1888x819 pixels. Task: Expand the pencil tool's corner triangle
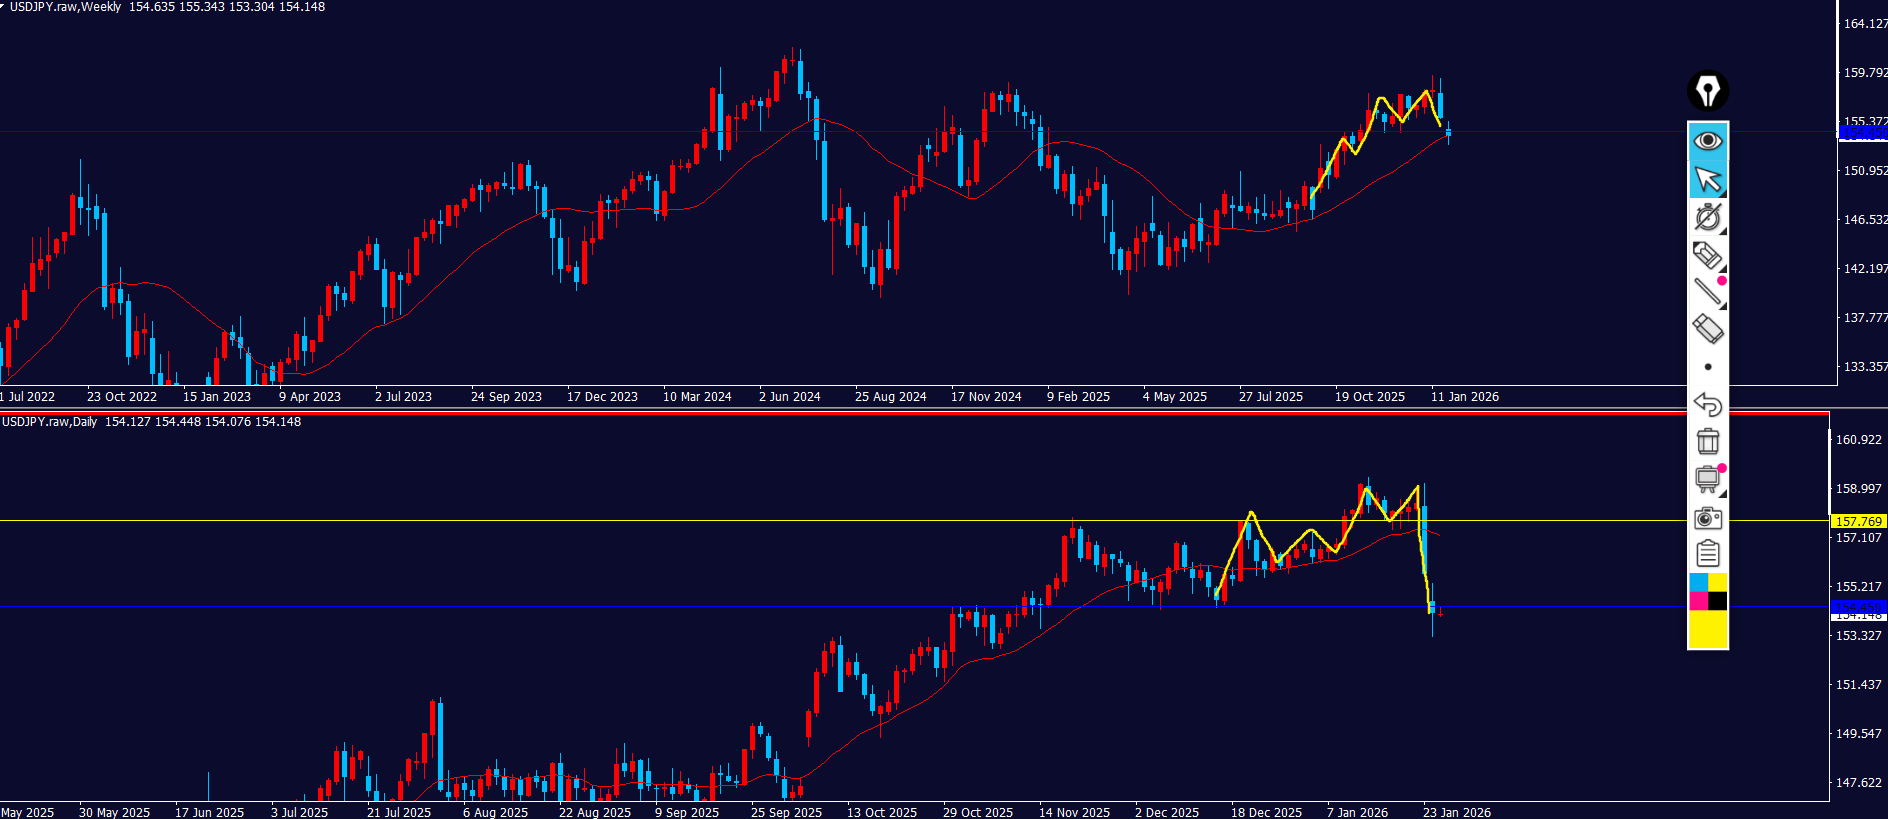(x=1722, y=269)
